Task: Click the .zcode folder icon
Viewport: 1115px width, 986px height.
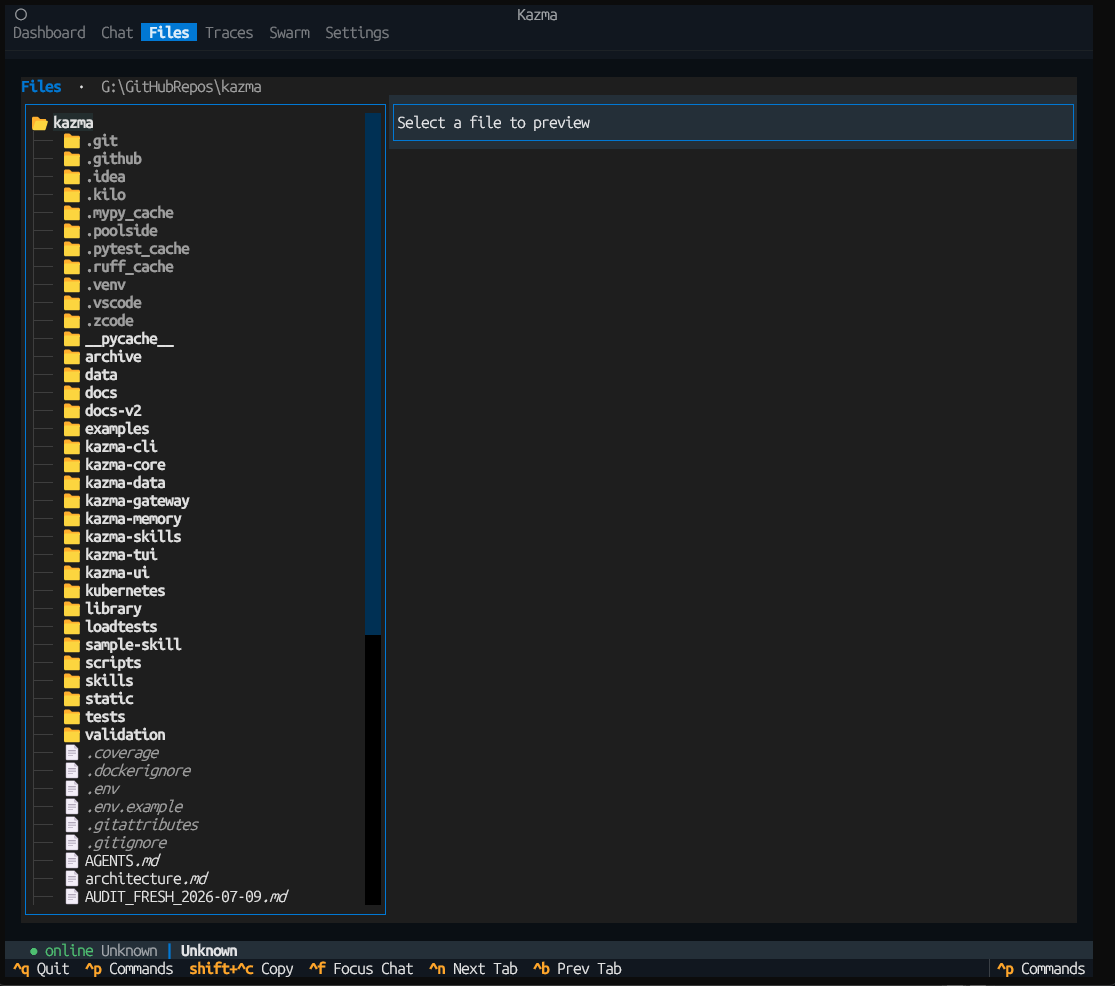Action: coord(72,321)
